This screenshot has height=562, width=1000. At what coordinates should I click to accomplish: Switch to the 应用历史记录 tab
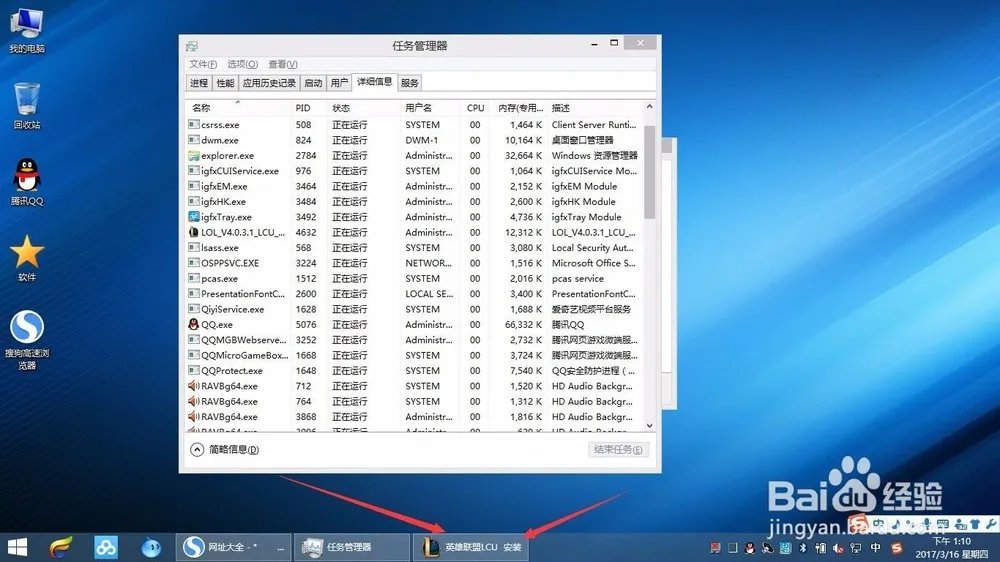pyautogui.click(x=269, y=83)
